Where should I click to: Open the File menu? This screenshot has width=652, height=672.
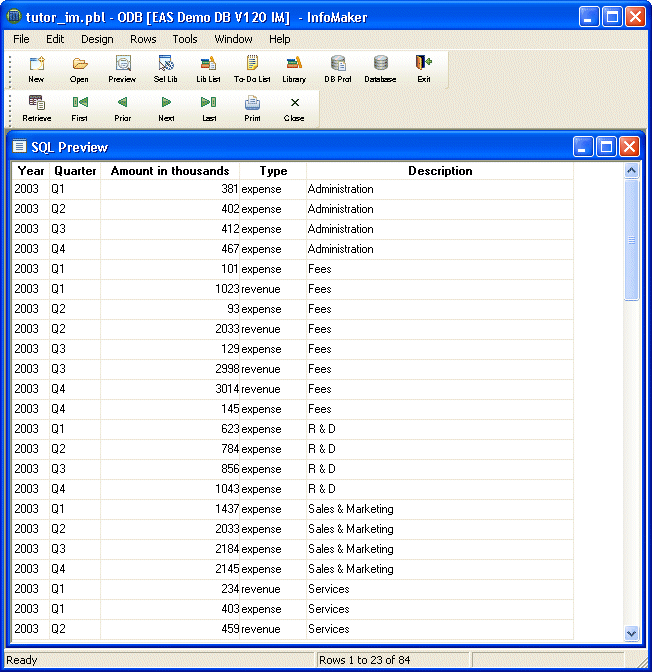click(21, 39)
